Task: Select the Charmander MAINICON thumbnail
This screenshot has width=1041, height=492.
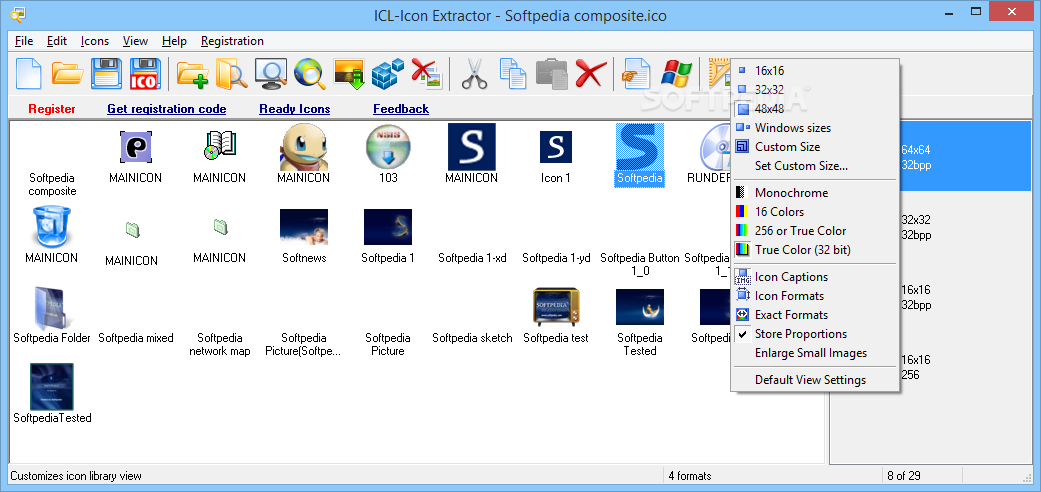Action: tap(303, 147)
